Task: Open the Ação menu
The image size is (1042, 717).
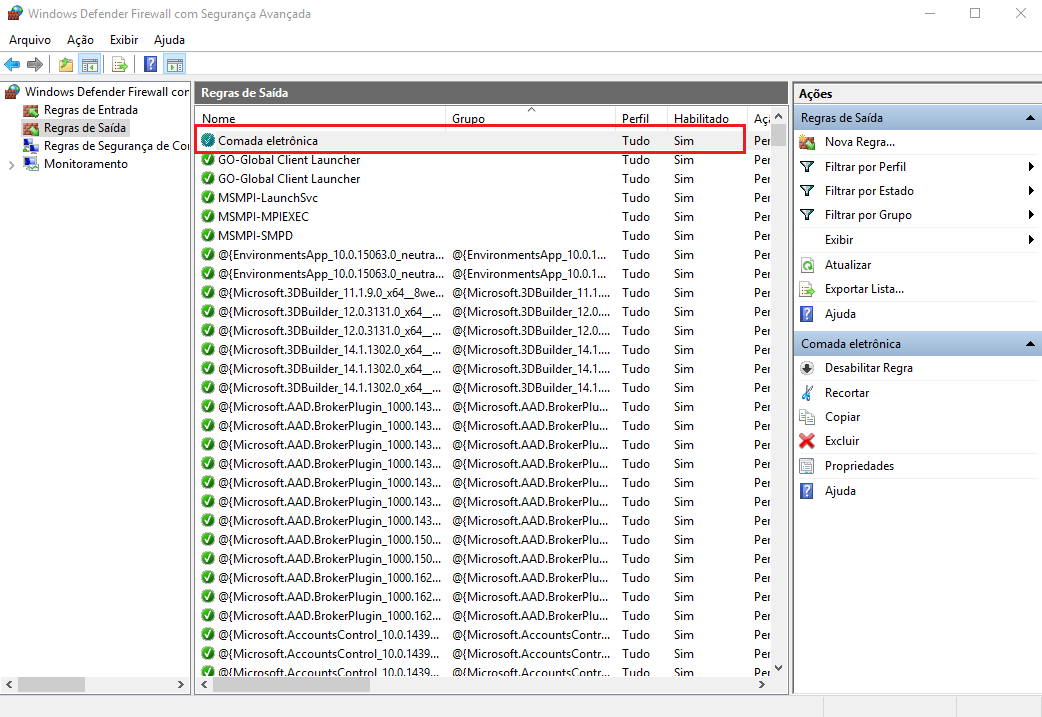Action: 80,40
